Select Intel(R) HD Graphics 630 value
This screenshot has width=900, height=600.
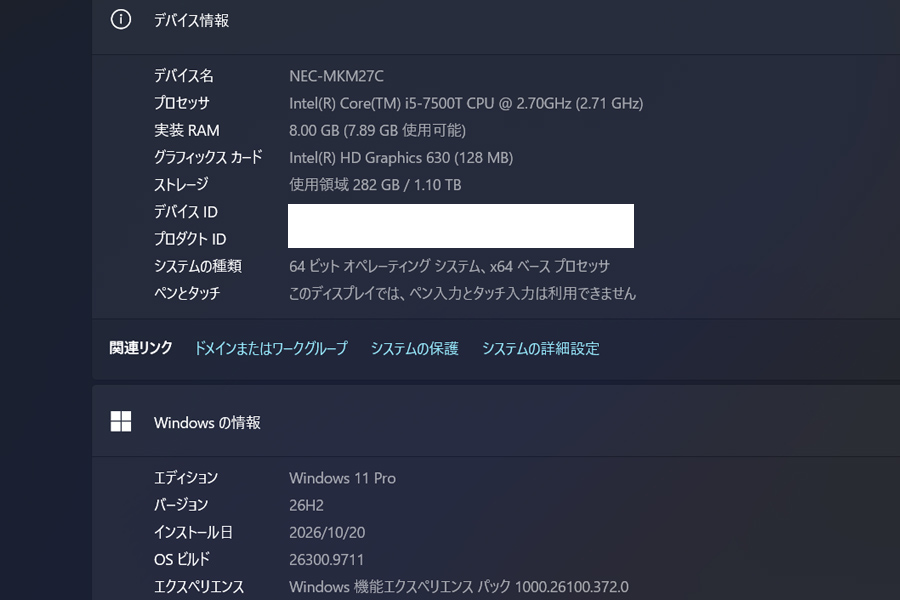pos(401,157)
